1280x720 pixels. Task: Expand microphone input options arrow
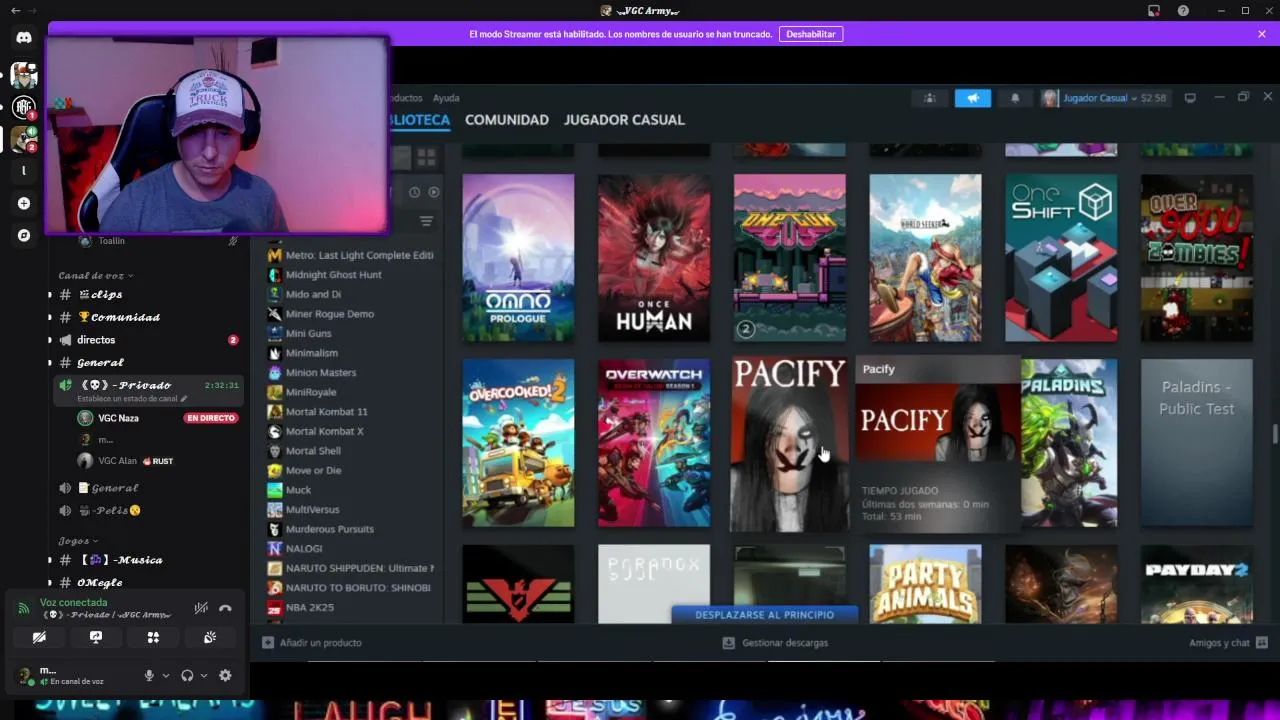165,676
